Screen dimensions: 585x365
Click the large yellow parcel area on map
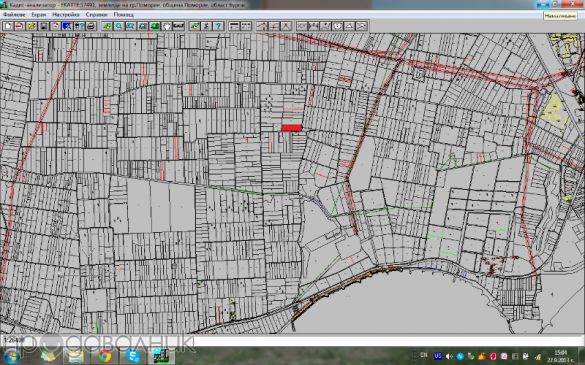click(556, 111)
